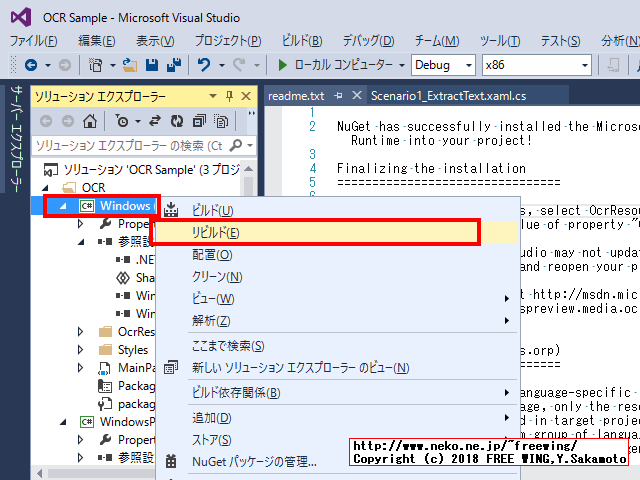Select クリーン(N) in the context menu
This screenshot has width=640, height=480.
point(338,277)
